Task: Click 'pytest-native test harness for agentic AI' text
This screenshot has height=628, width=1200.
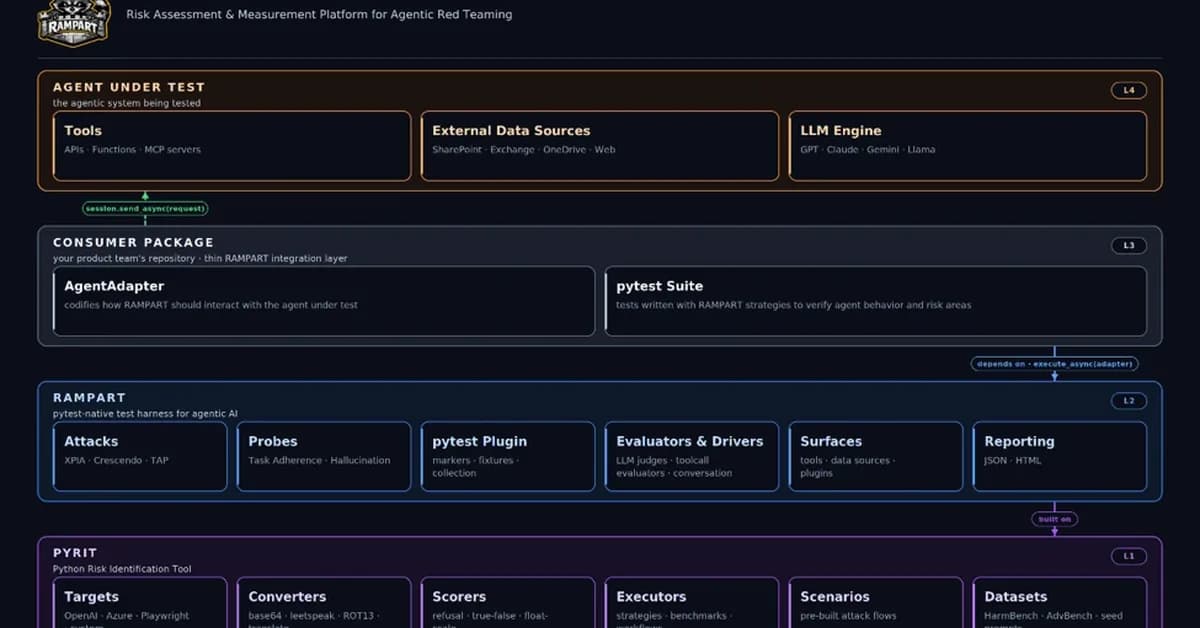Action: pyautogui.click(x=145, y=414)
